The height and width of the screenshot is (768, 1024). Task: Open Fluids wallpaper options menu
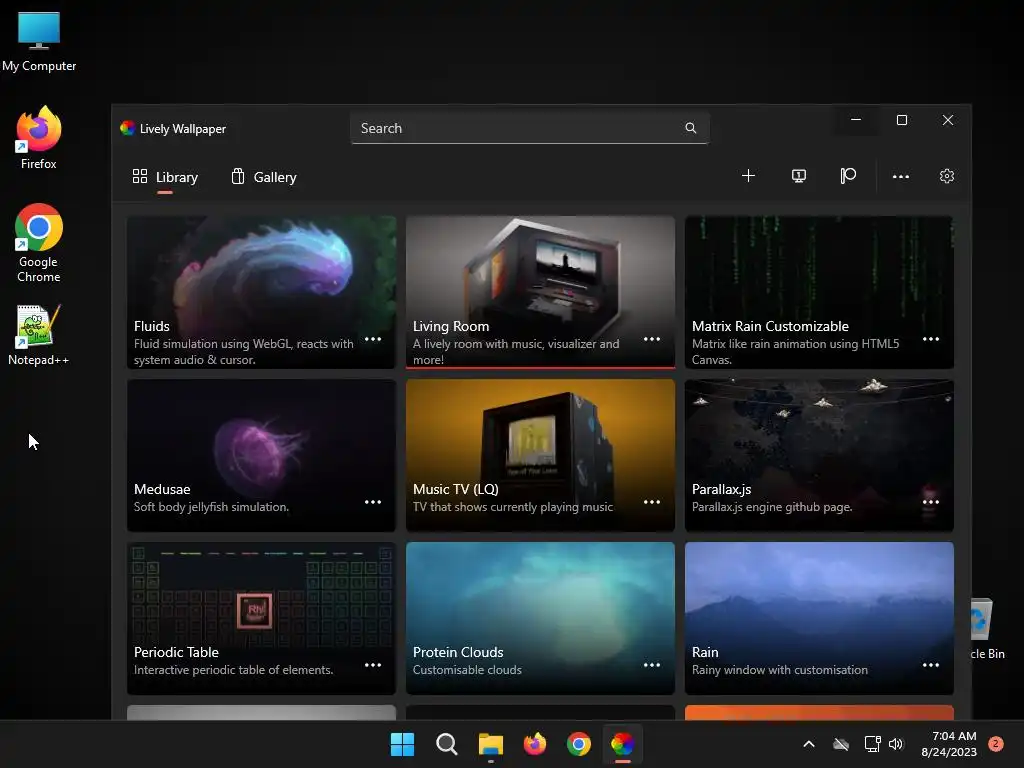click(x=373, y=339)
